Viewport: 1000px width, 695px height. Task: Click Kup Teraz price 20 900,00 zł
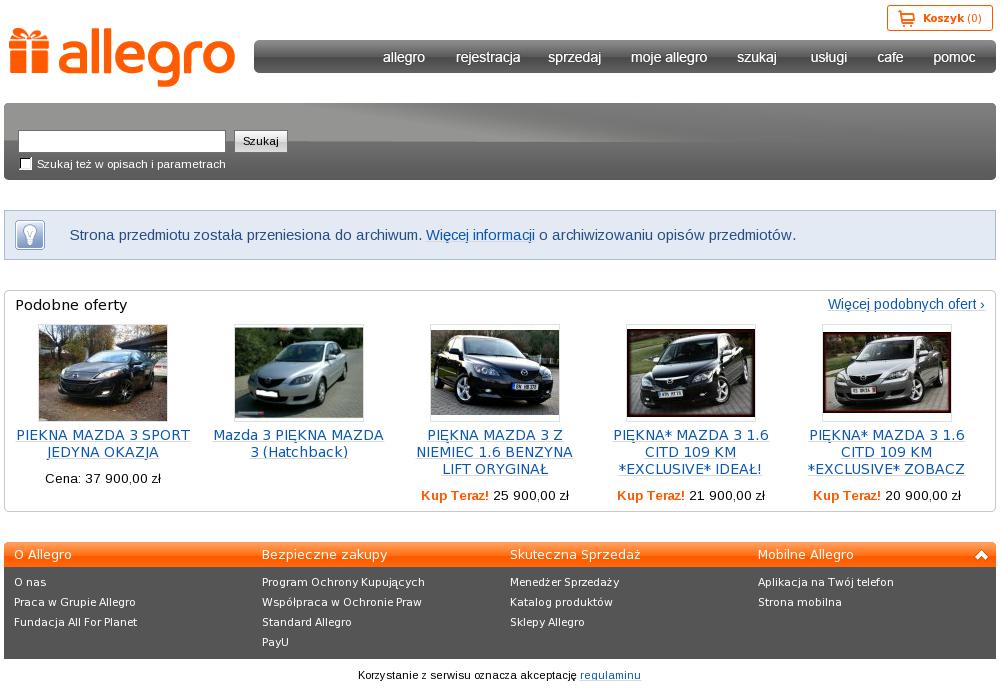(x=886, y=496)
